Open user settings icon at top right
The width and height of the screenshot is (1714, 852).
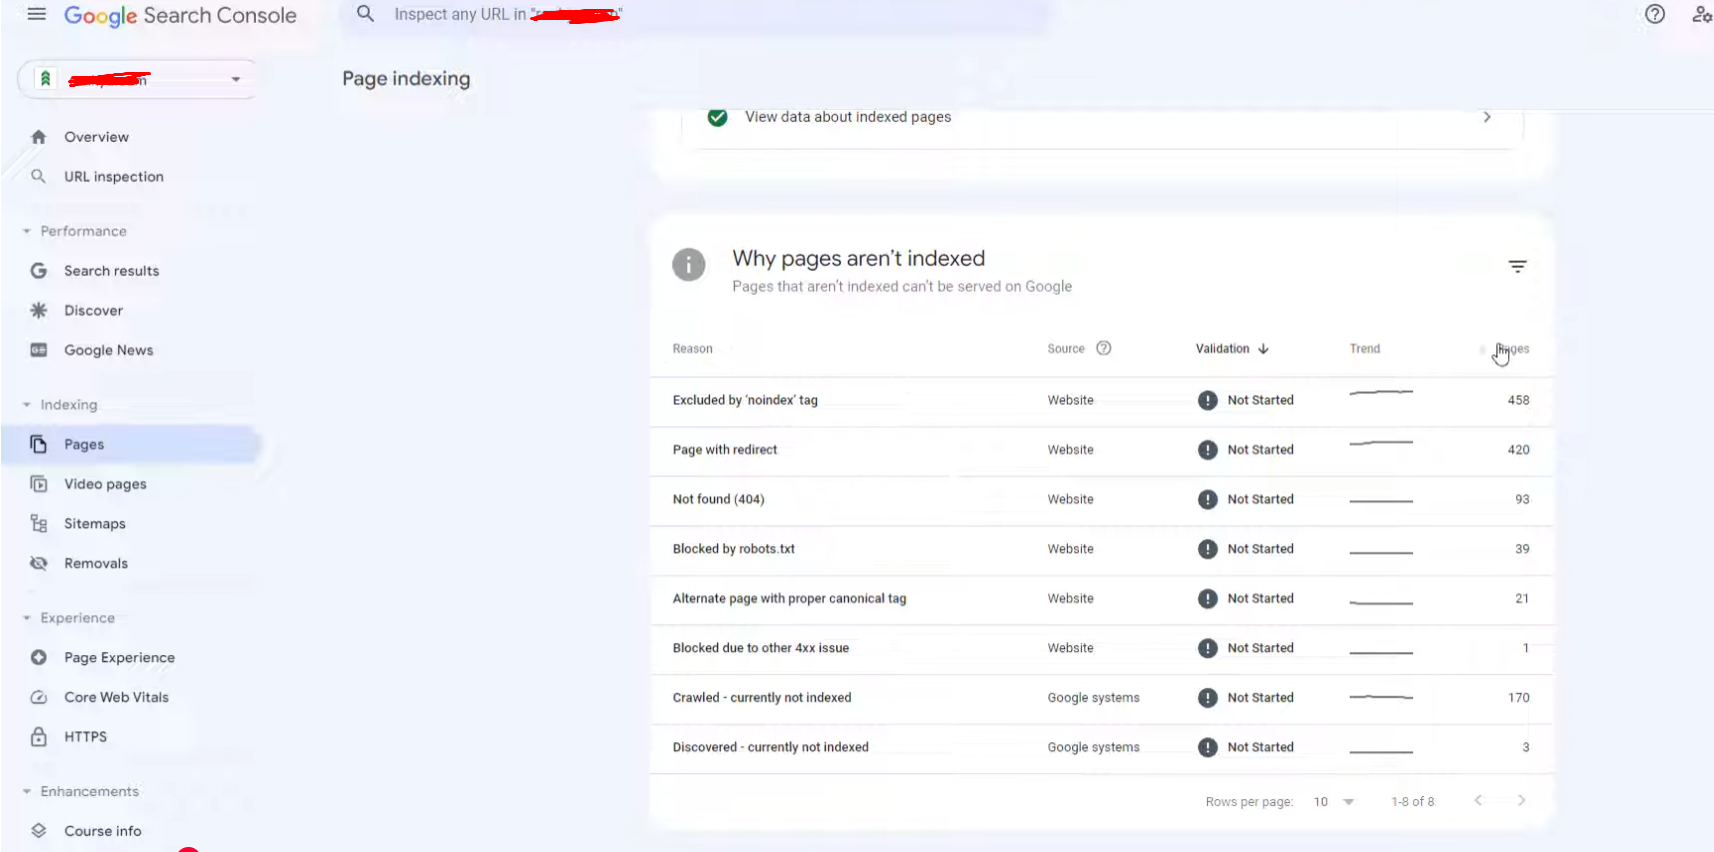tap(1701, 14)
